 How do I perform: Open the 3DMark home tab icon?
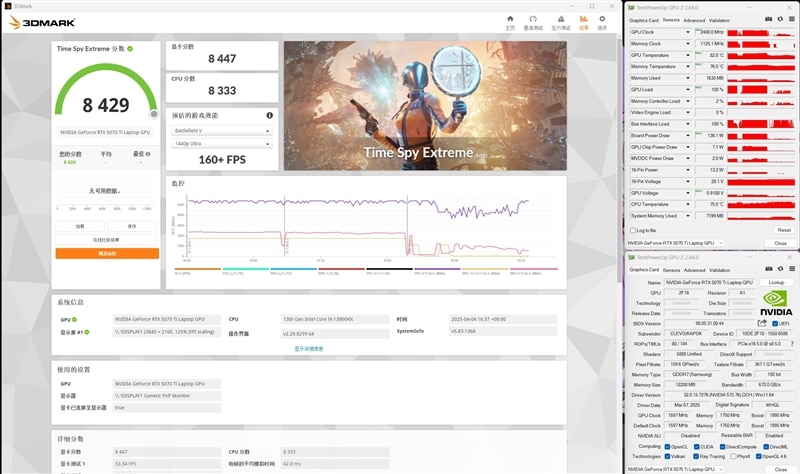[509, 19]
